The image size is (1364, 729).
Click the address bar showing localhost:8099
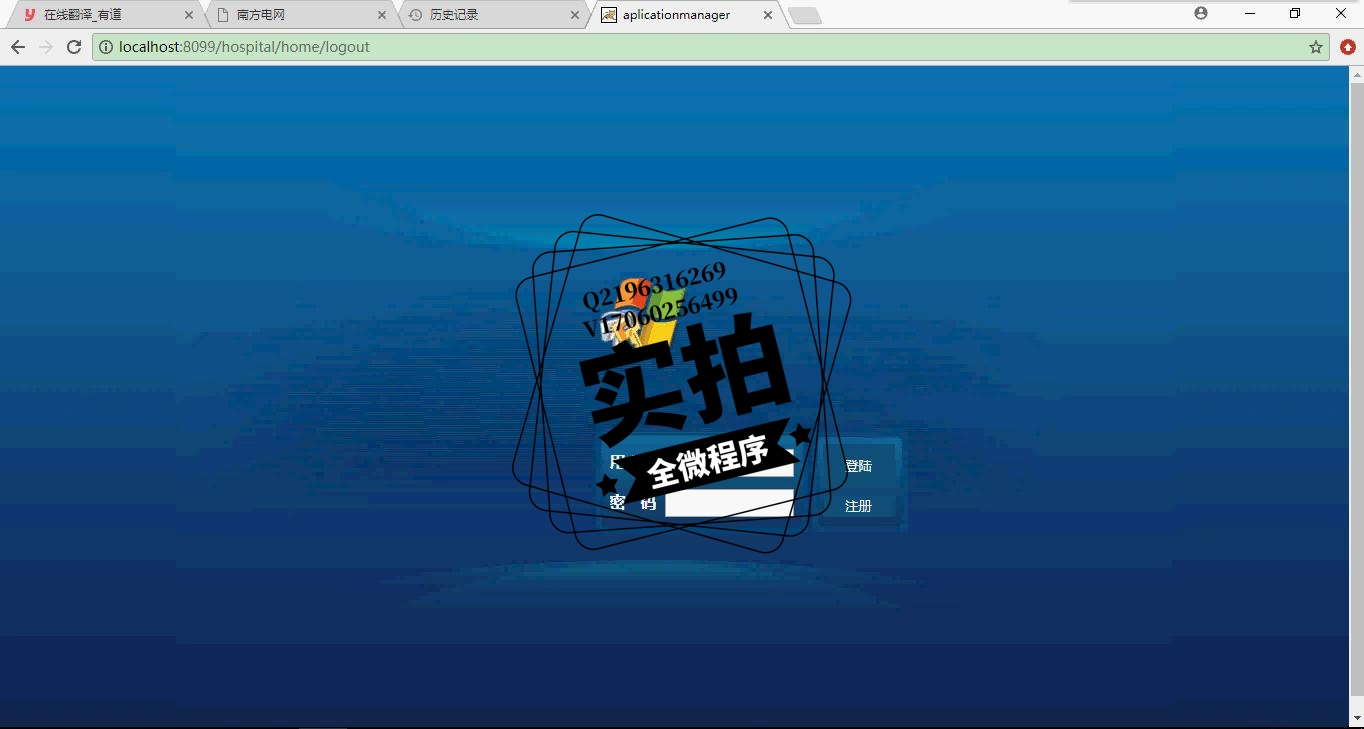710,47
